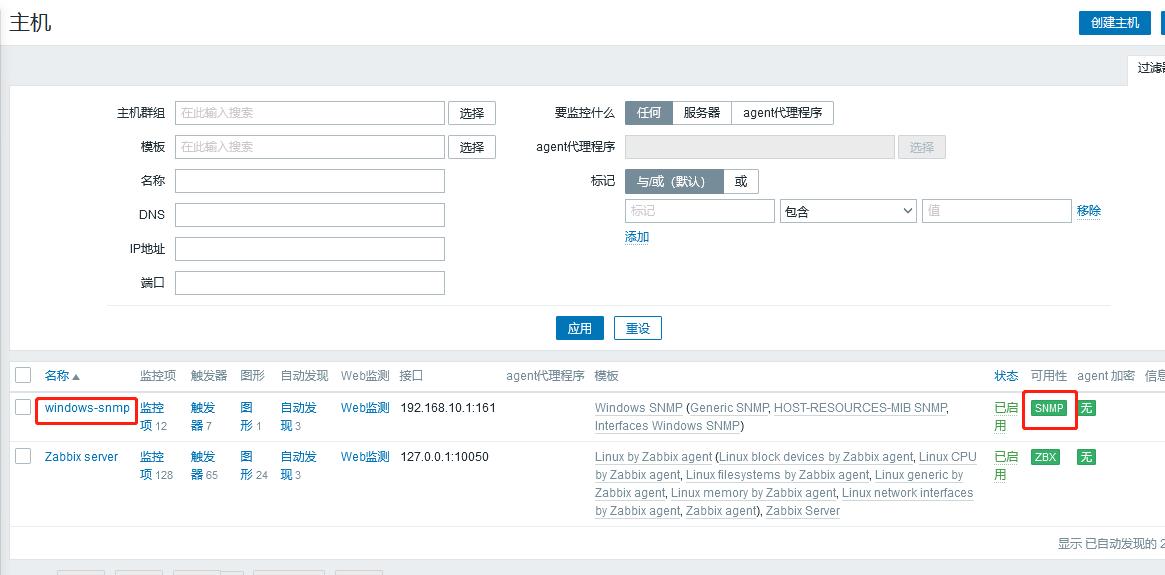Screen dimensions: 1165x575
Task: Click the green ZBX availability badge
Action: (x=1045, y=457)
